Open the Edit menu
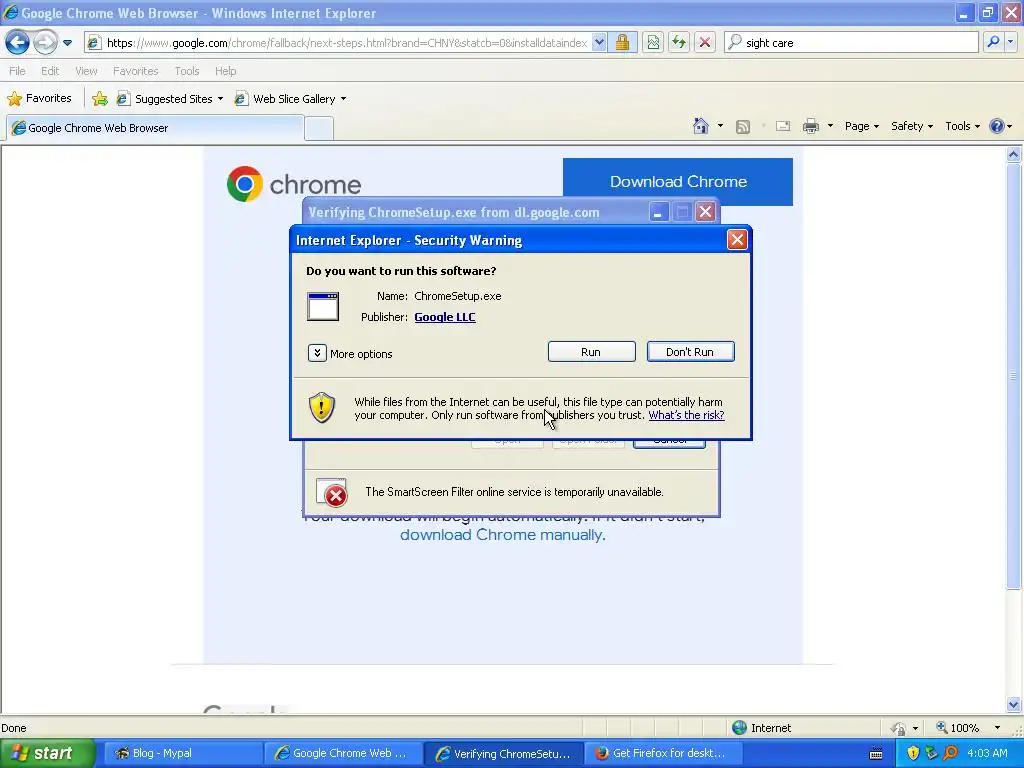The image size is (1024, 768). pyautogui.click(x=50, y=71)
